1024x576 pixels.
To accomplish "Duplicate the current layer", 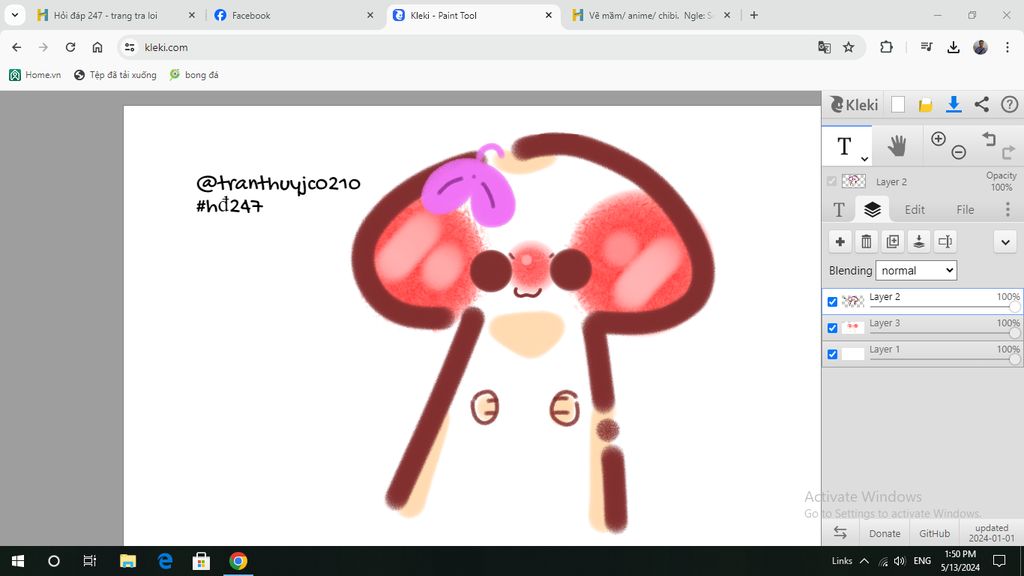I will 893,242.
